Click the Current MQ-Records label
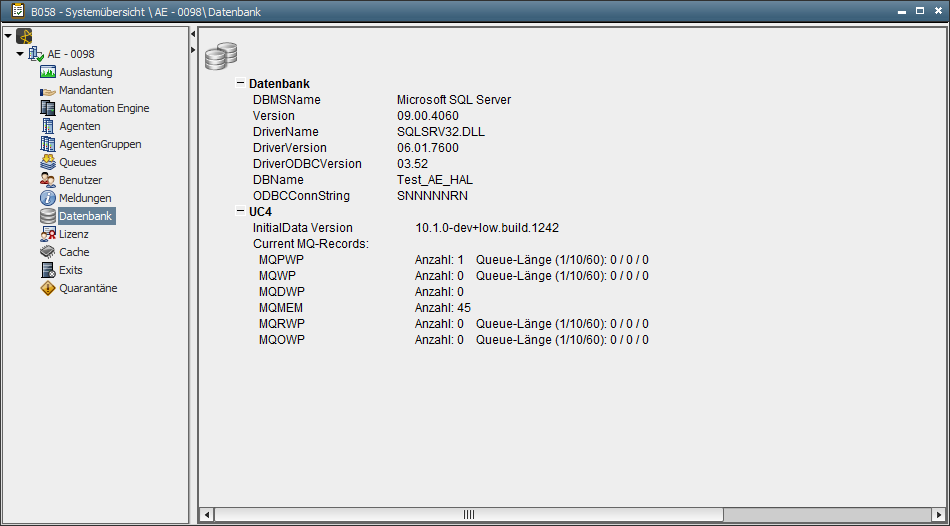 311,244
